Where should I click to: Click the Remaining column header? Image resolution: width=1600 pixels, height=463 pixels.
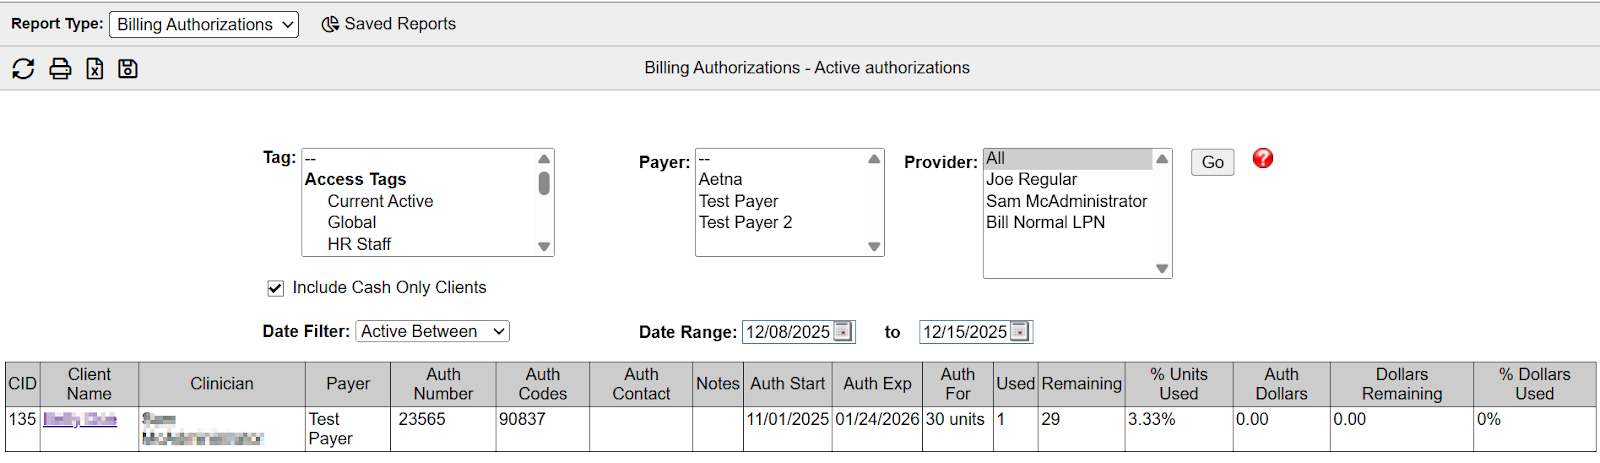(1082, 384)
